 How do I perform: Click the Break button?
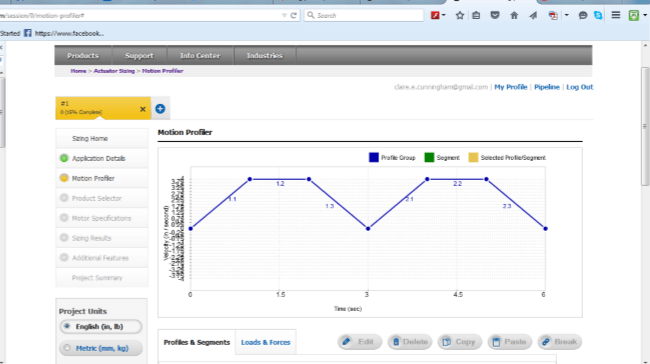560,342
